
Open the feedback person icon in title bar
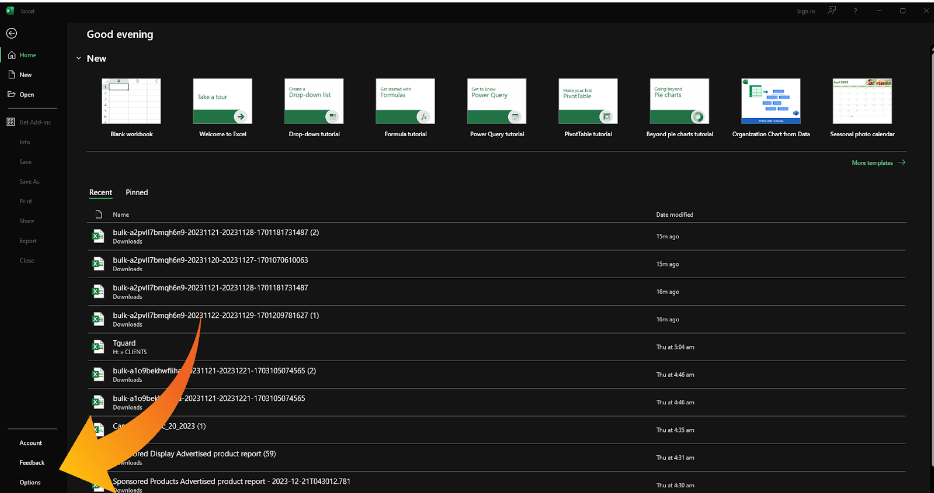[832, 11]
